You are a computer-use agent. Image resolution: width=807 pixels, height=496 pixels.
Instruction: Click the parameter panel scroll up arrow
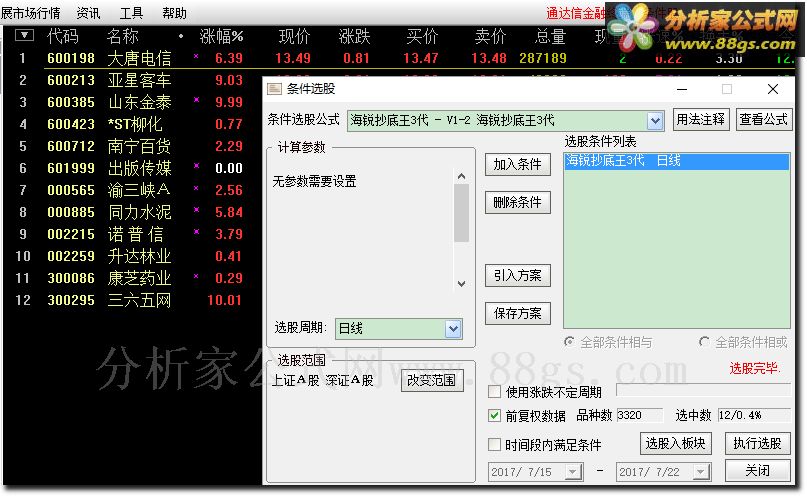tap(462, 176)
